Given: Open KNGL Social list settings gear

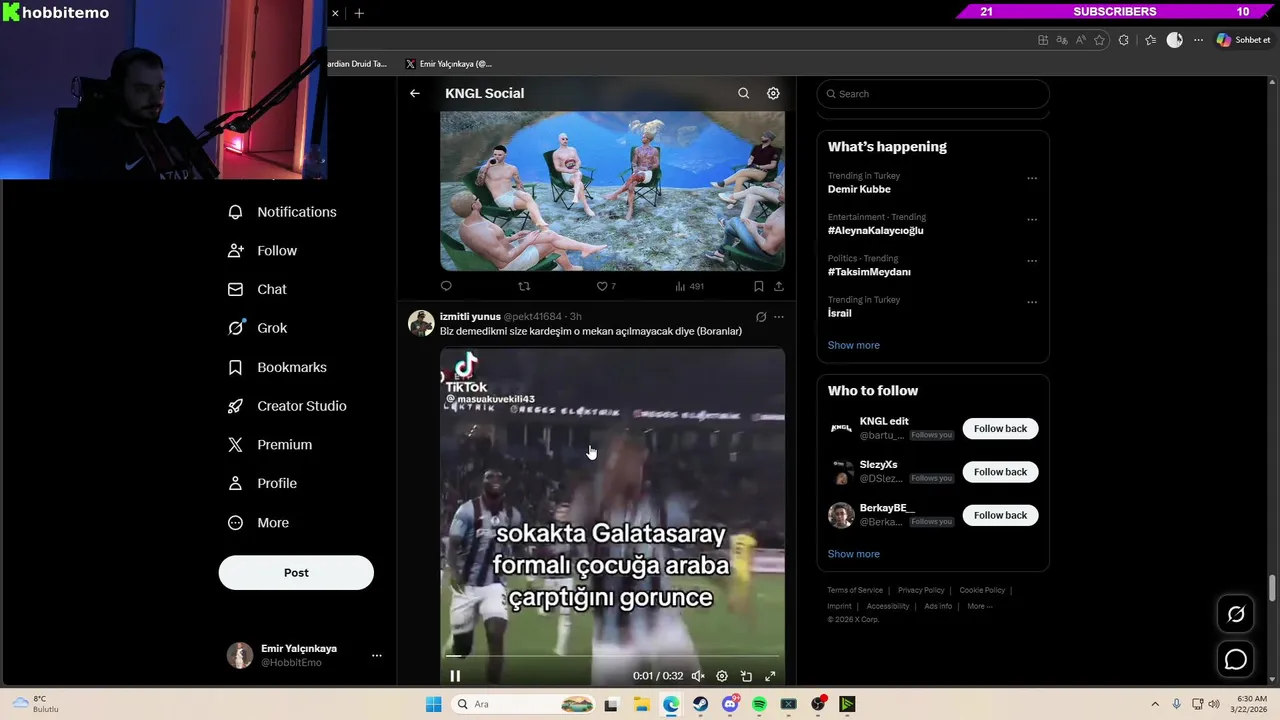Looking at the screenshot, I should tap(773, 93).
